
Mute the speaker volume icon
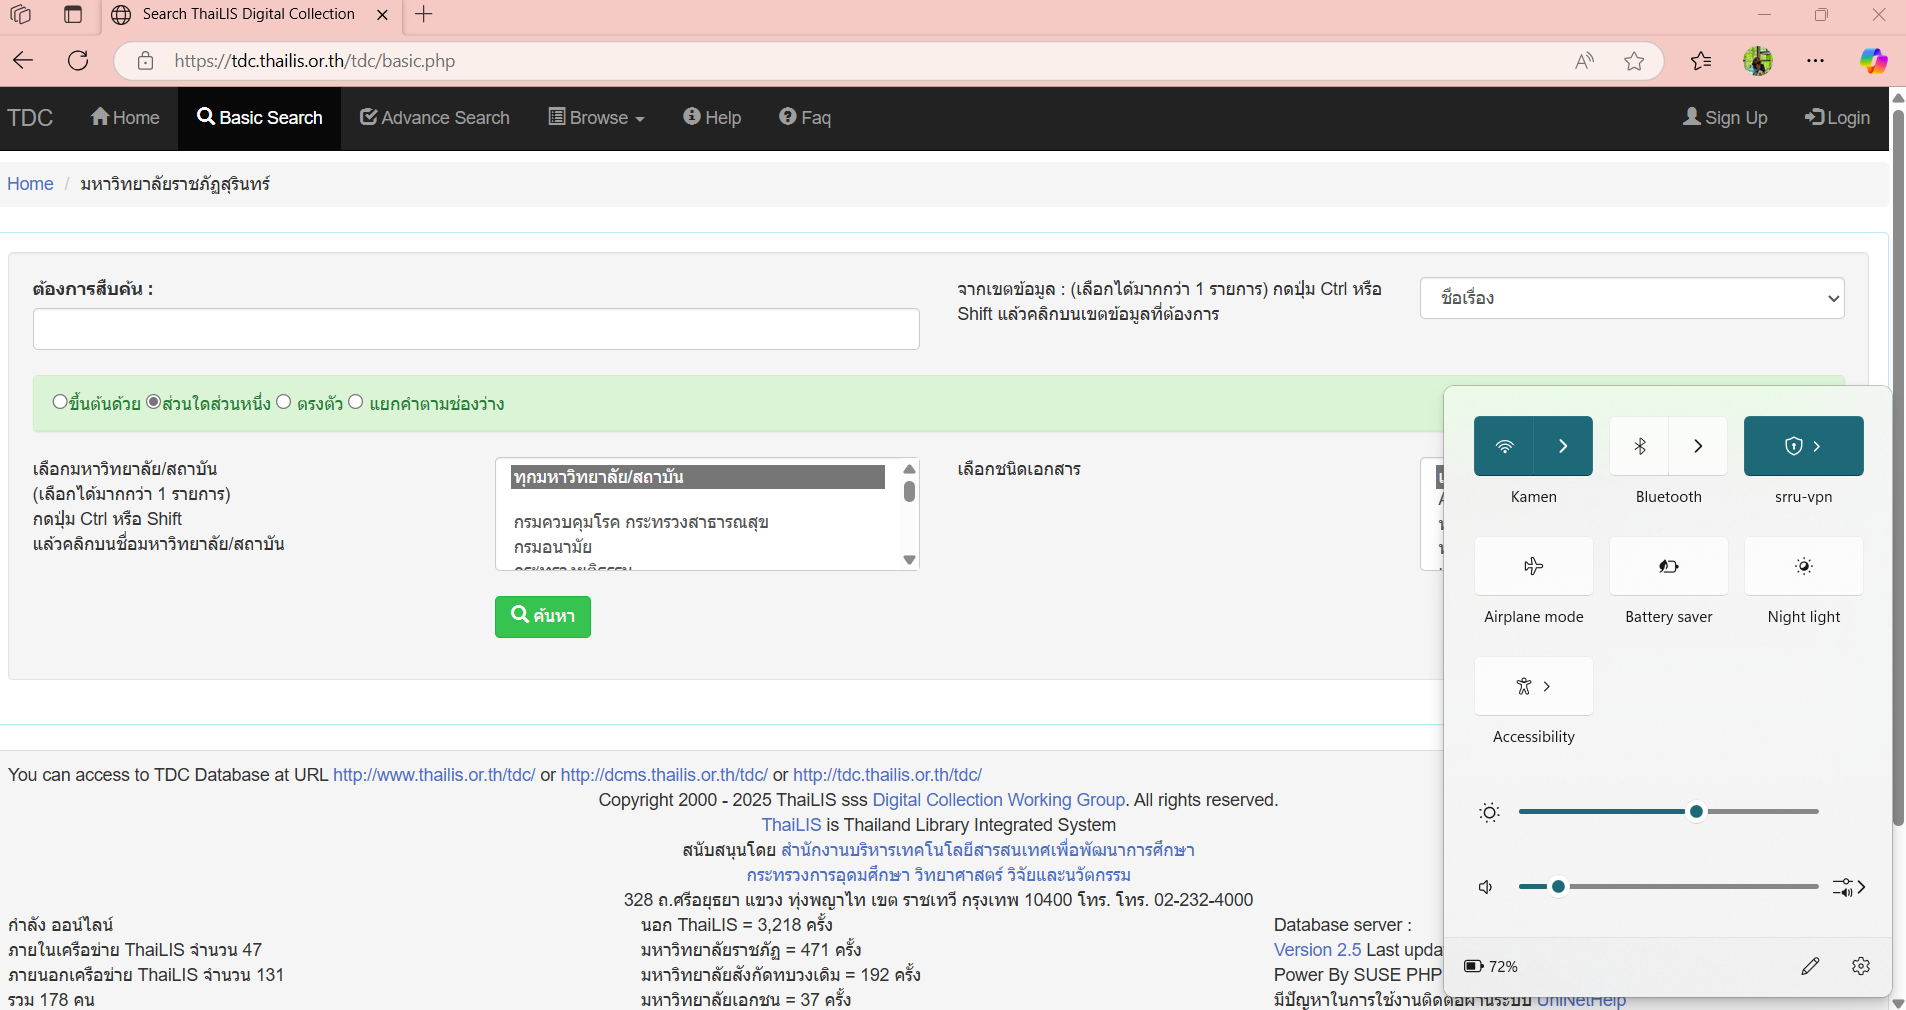pos(1487,887)
